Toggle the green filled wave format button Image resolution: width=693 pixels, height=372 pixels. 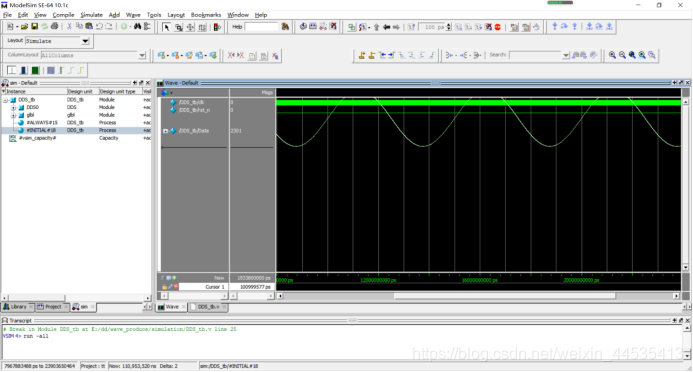click(35, 70)
